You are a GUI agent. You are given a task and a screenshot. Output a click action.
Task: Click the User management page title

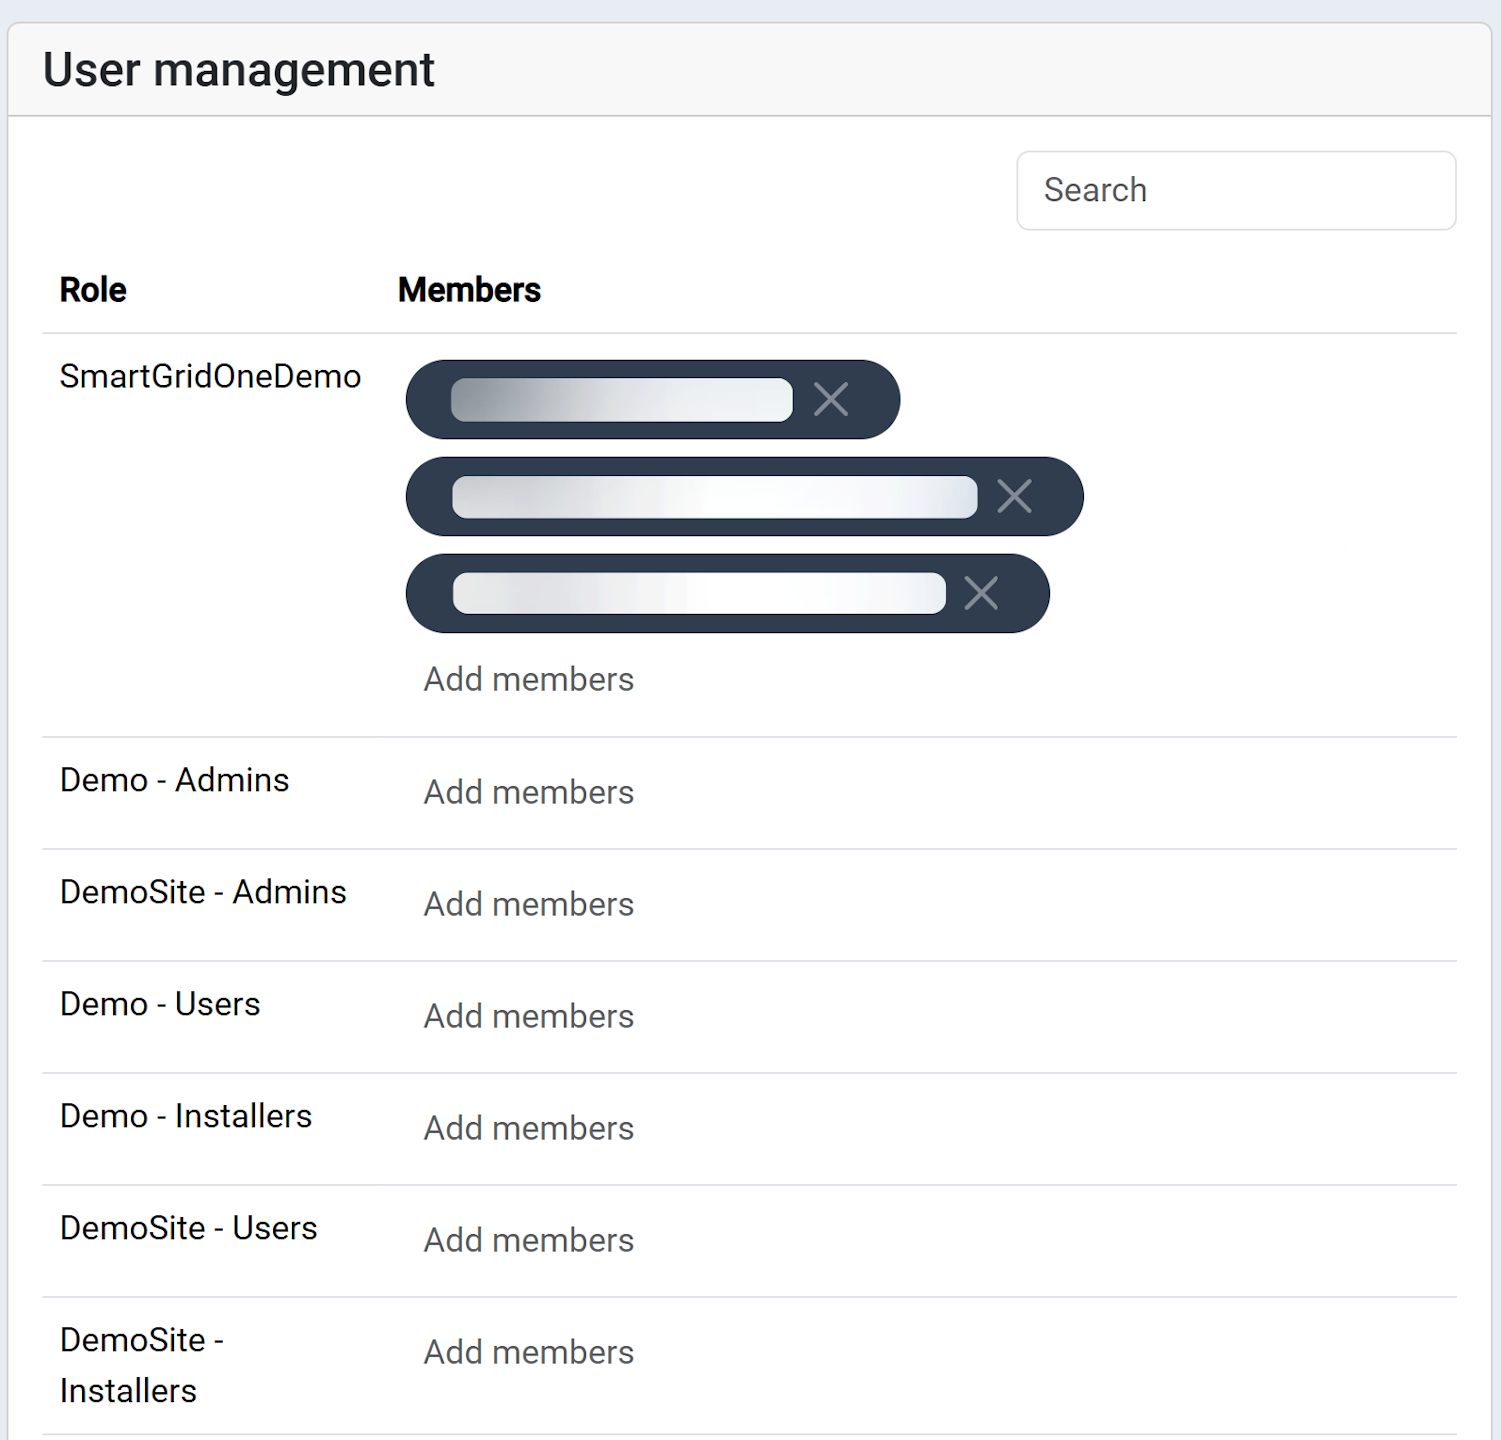pyautogui.click(x=238, y=69)
